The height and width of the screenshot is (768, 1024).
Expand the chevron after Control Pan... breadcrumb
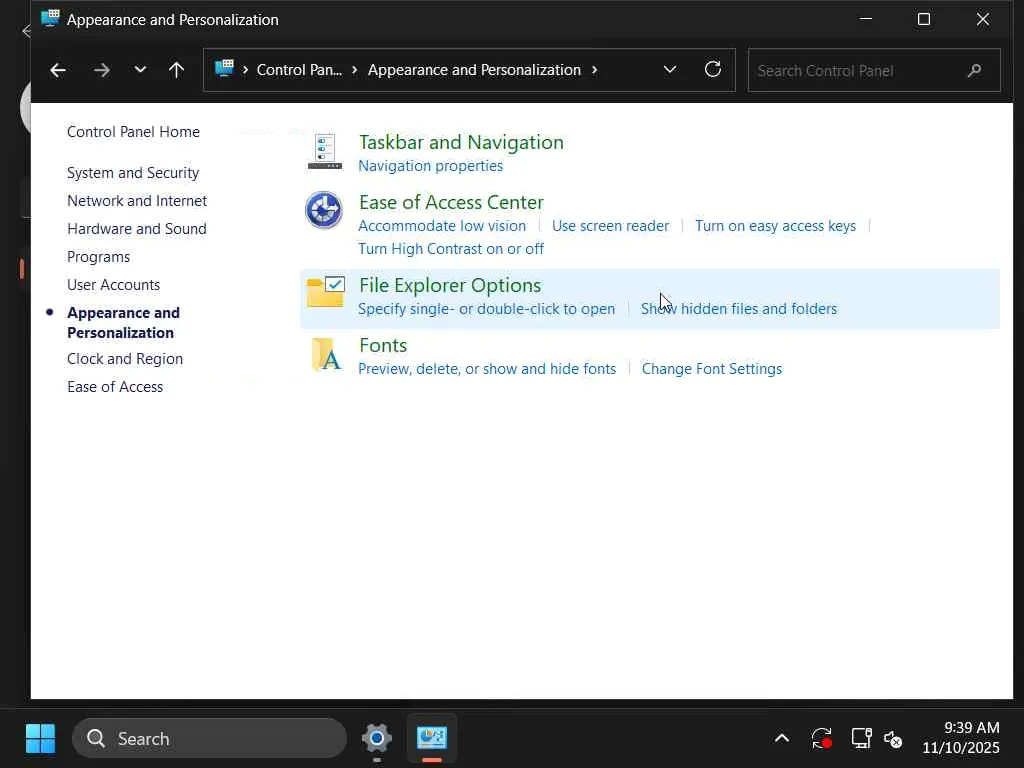pyautogui.click(x=355, y=70)
